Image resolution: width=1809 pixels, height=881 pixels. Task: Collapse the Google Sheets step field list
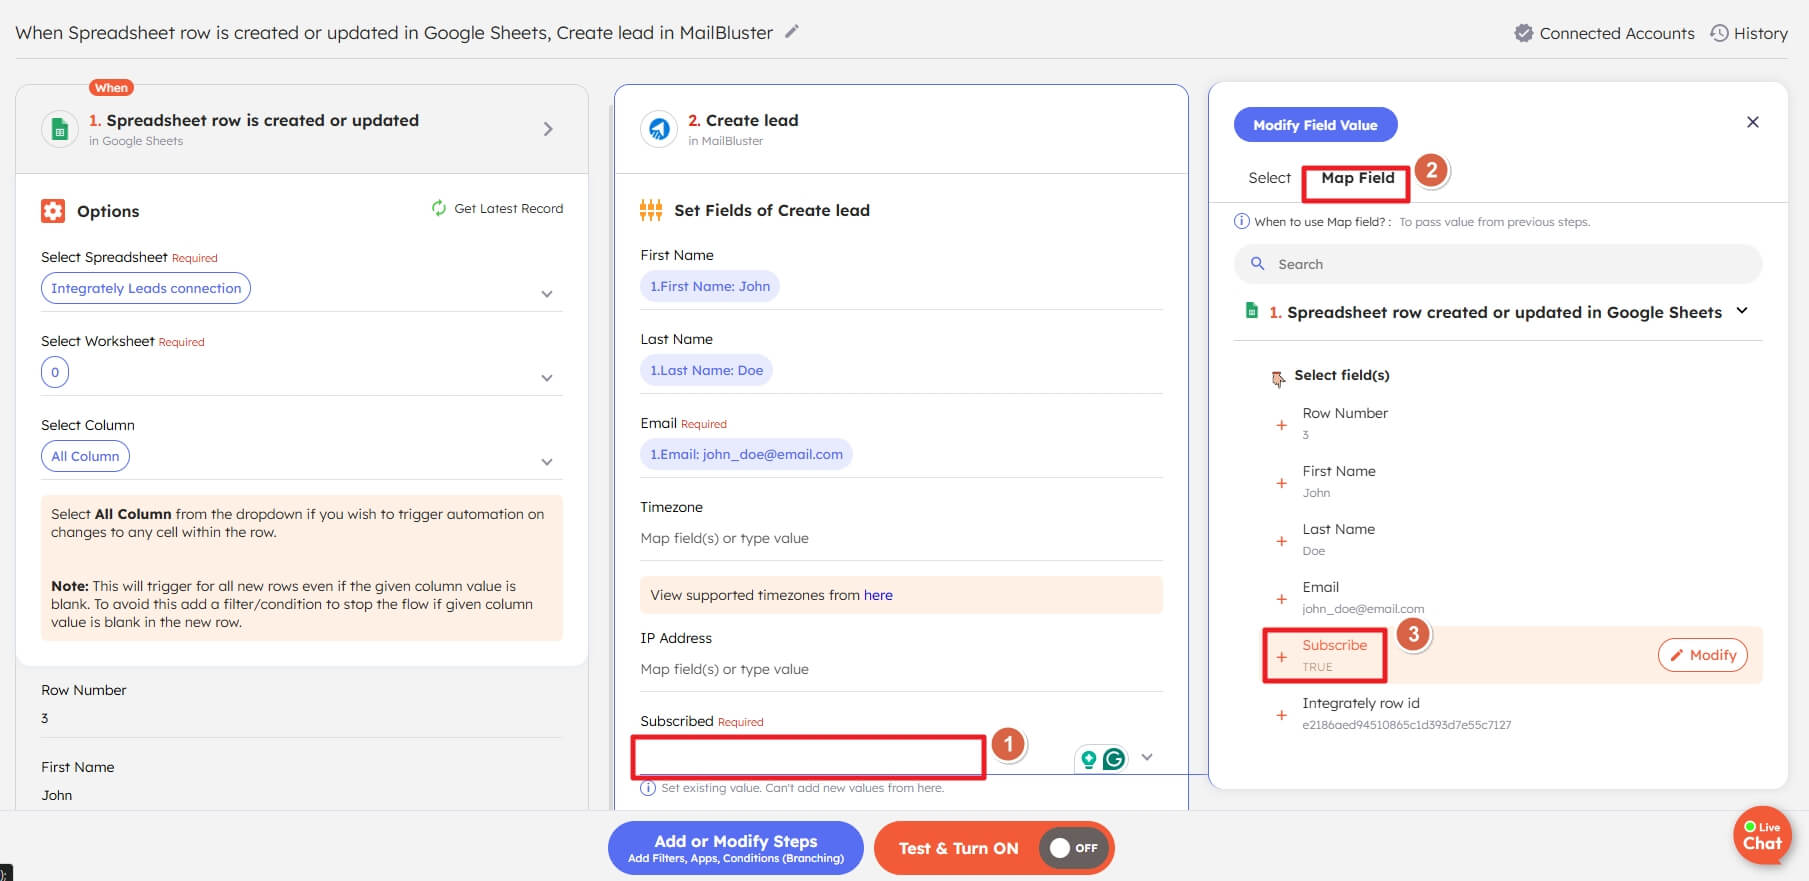pyautogui.click(x=1742, y=311)
